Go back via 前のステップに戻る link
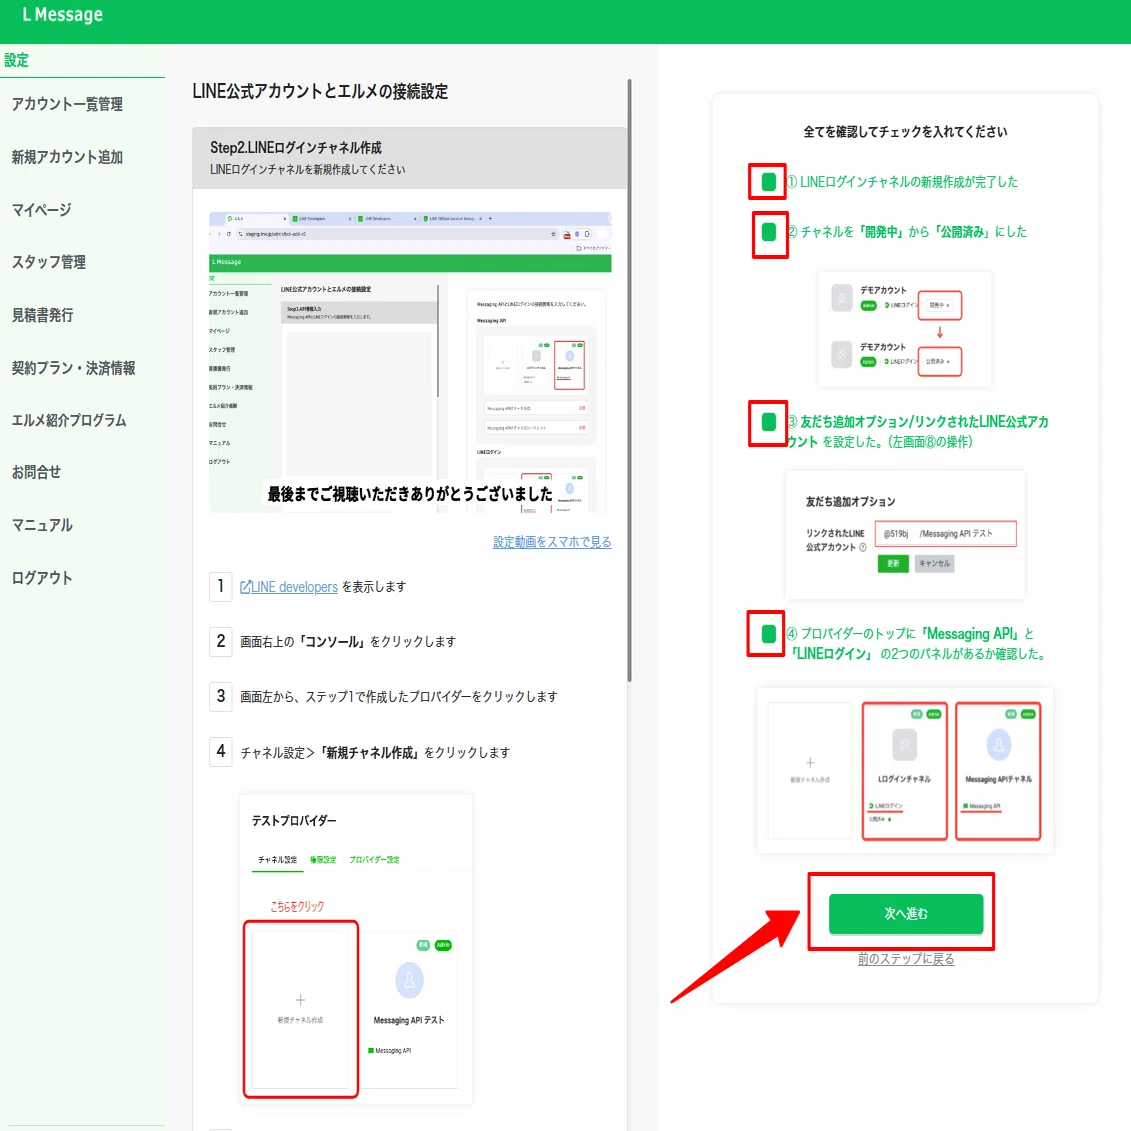Viewport: 1131px width, 1131px height. (x=905, y=959)
